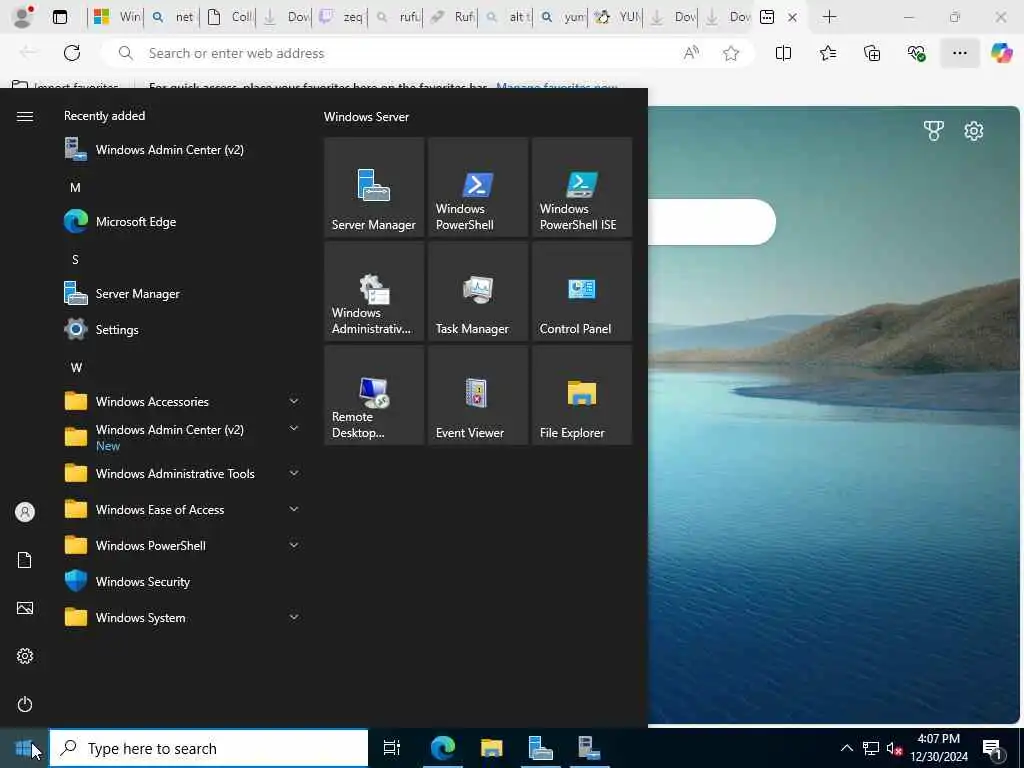1024x768 pixels.
Task: Switch to the 'YUN' tab
Action: [617, 17]
